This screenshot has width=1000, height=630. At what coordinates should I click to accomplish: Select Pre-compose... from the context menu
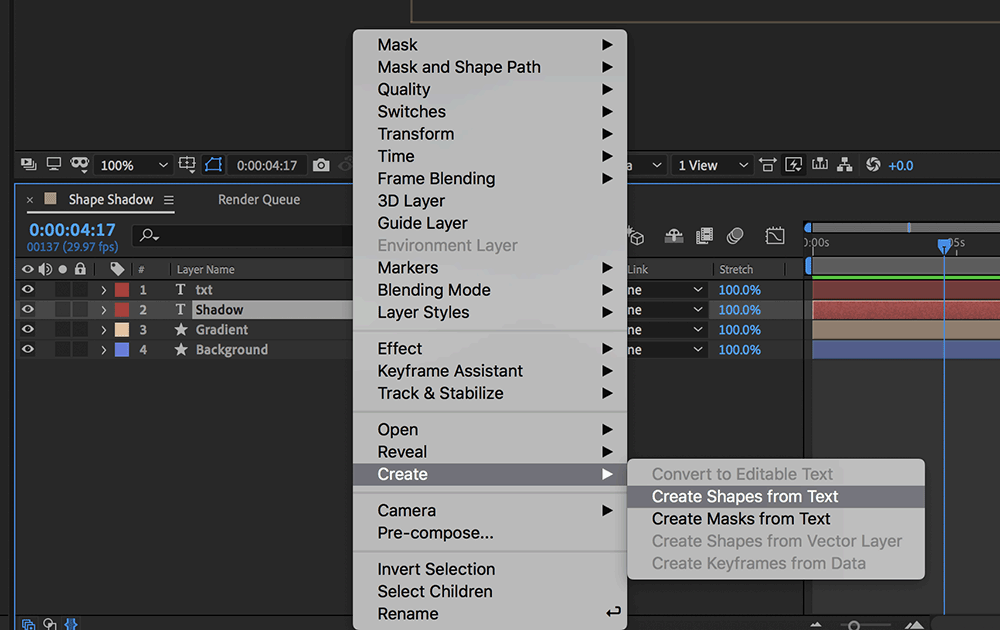tap(435, 533)
